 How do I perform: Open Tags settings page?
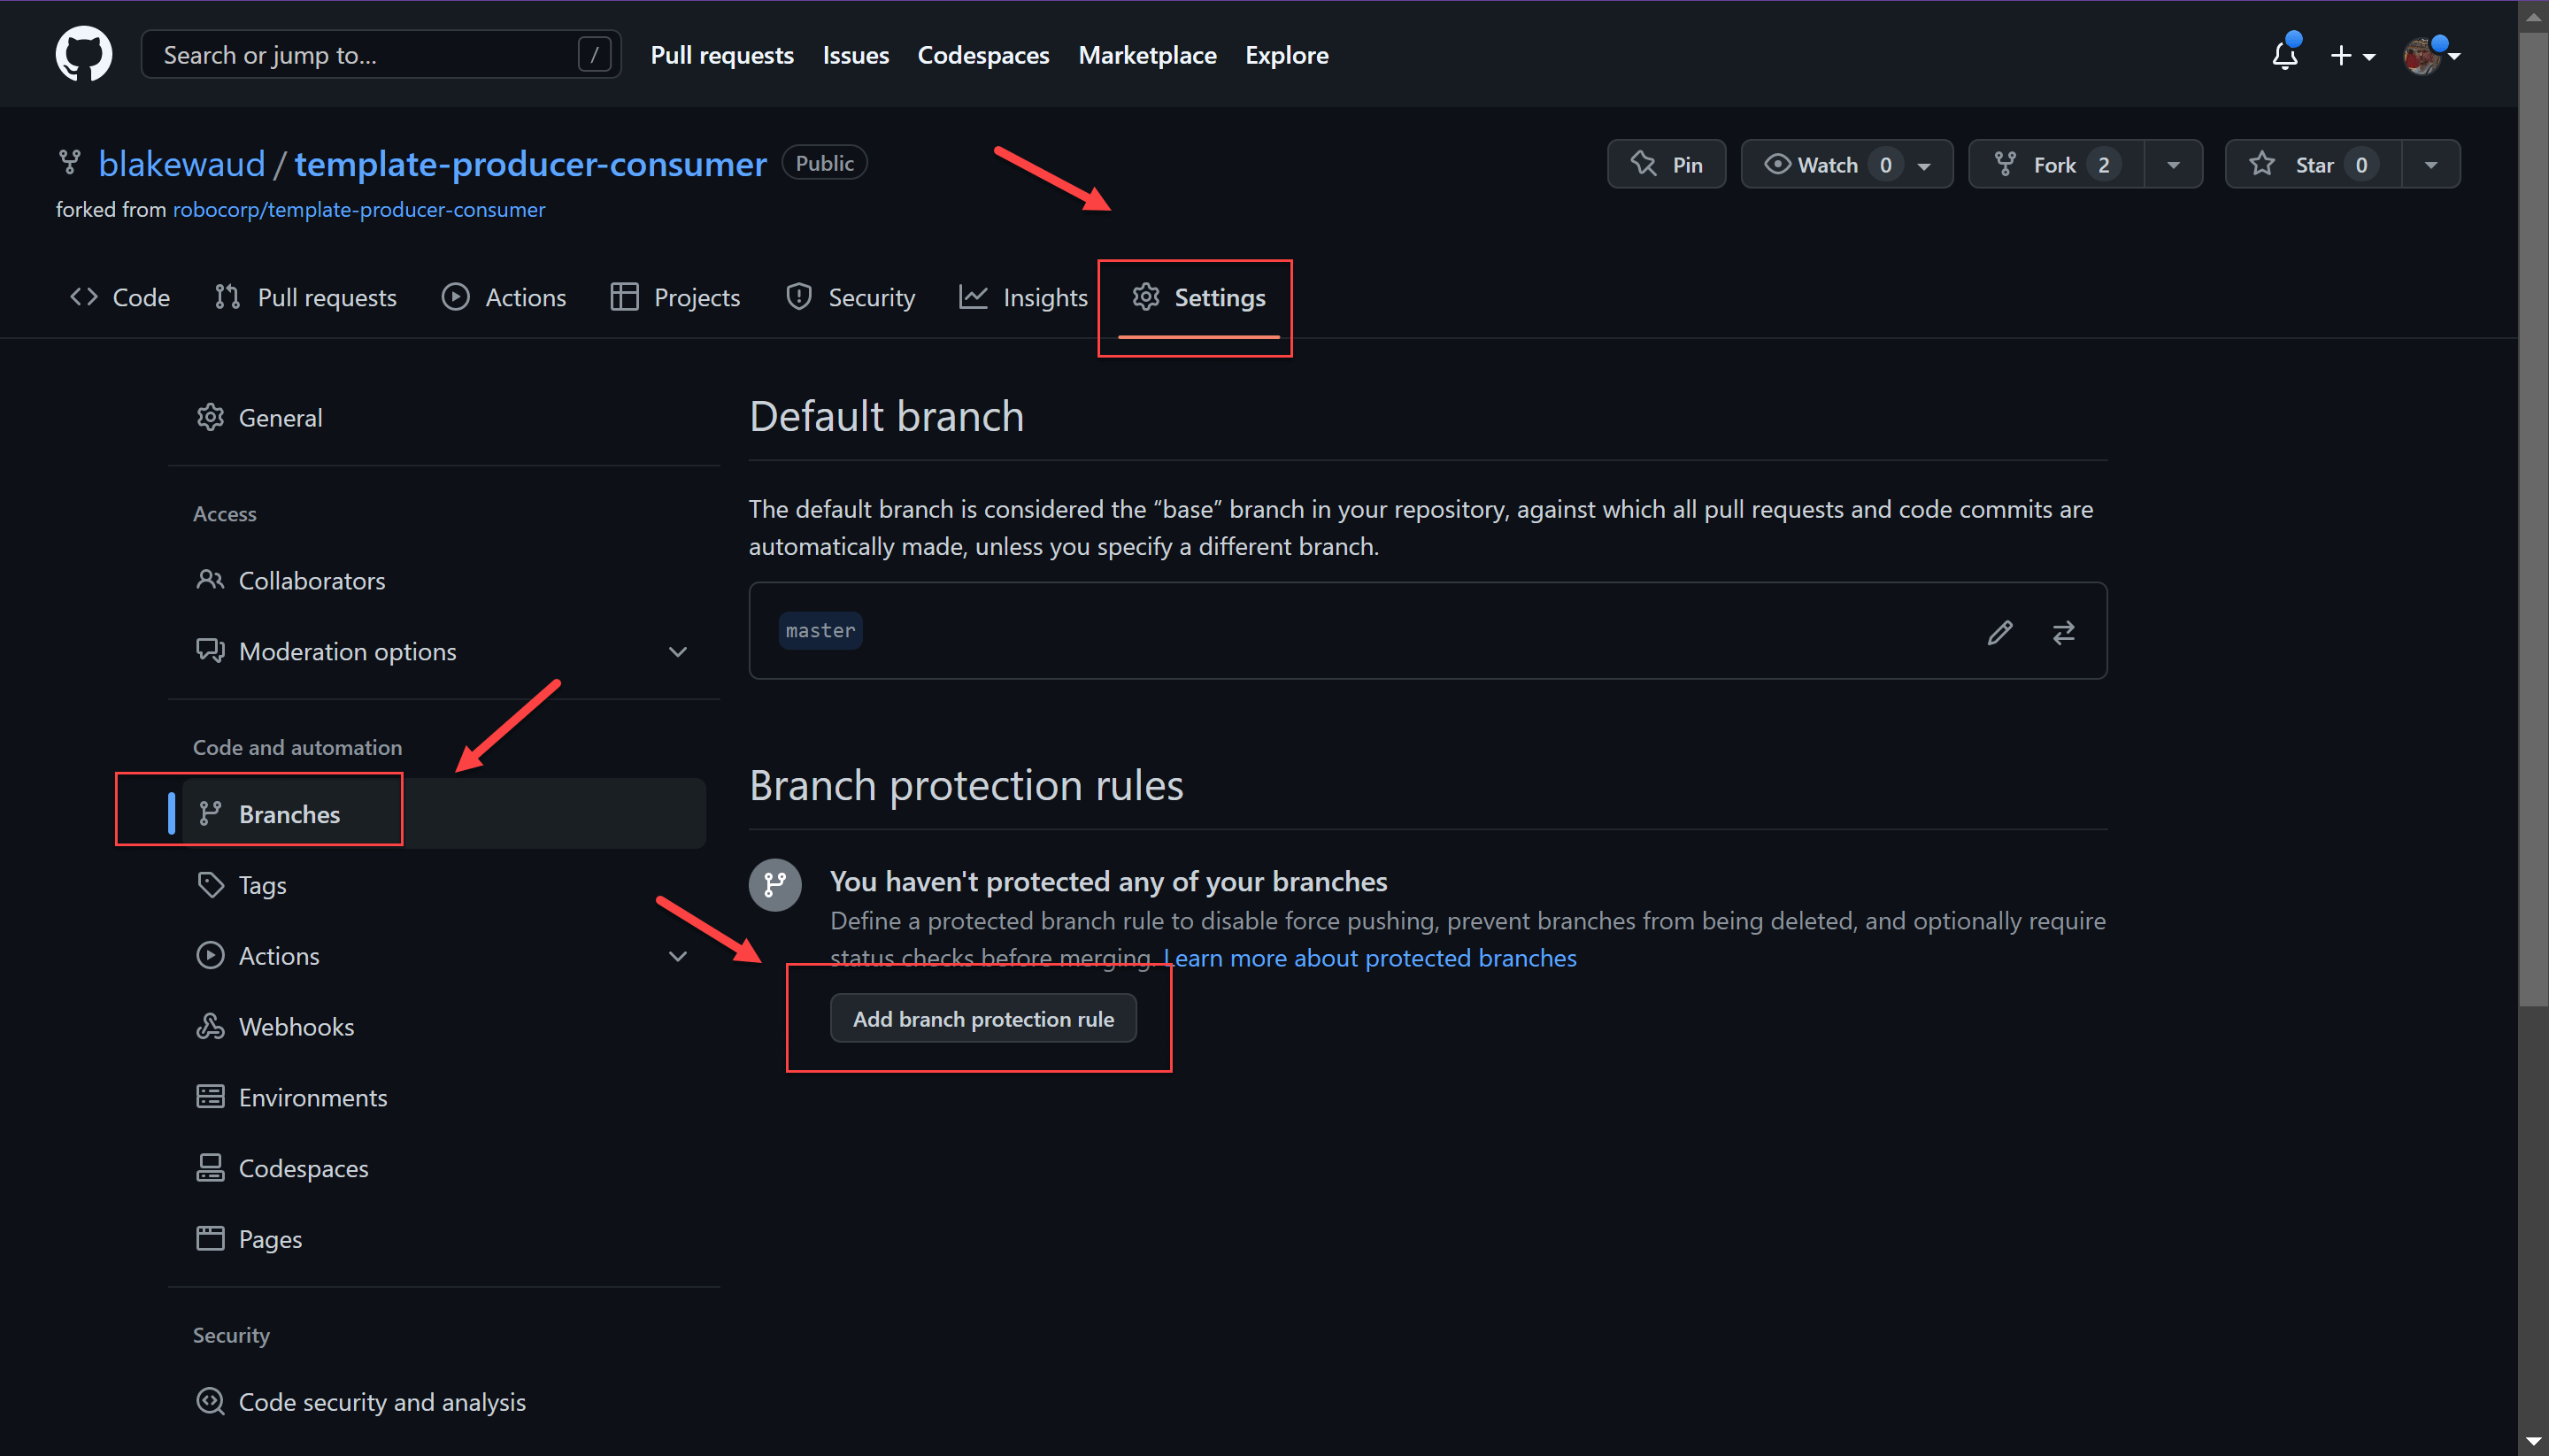coord(265,883)
